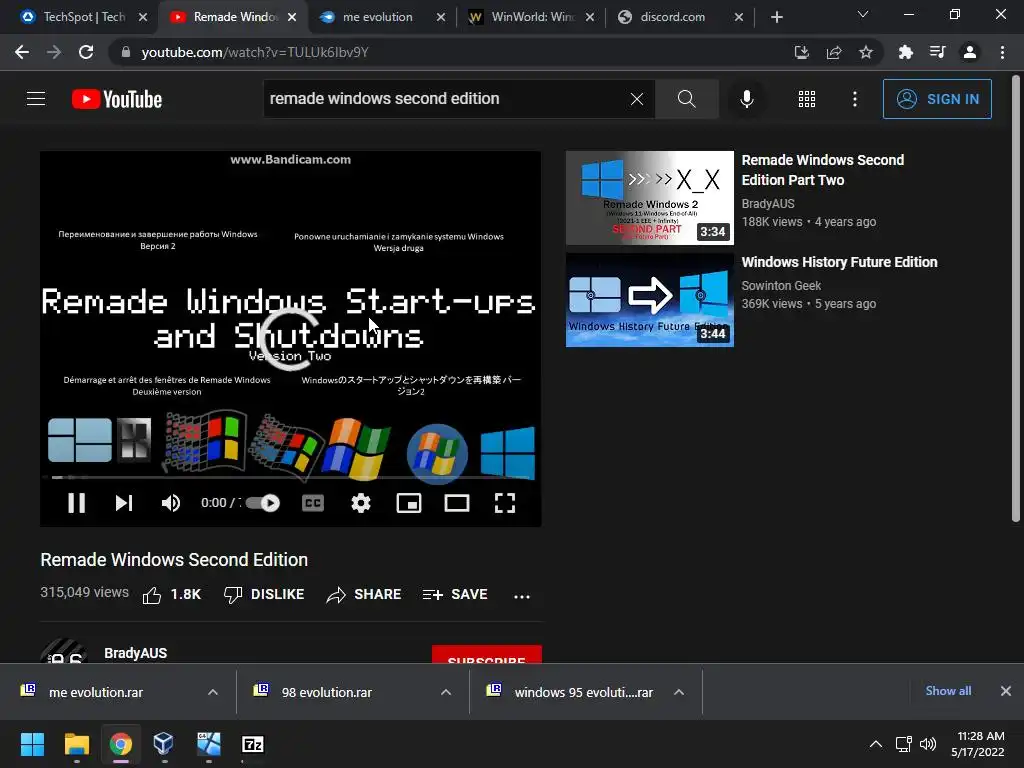Expand options for windows 95 evolution download
The width and height of the screenshot is (1024, 768).
tap(679, 692)
